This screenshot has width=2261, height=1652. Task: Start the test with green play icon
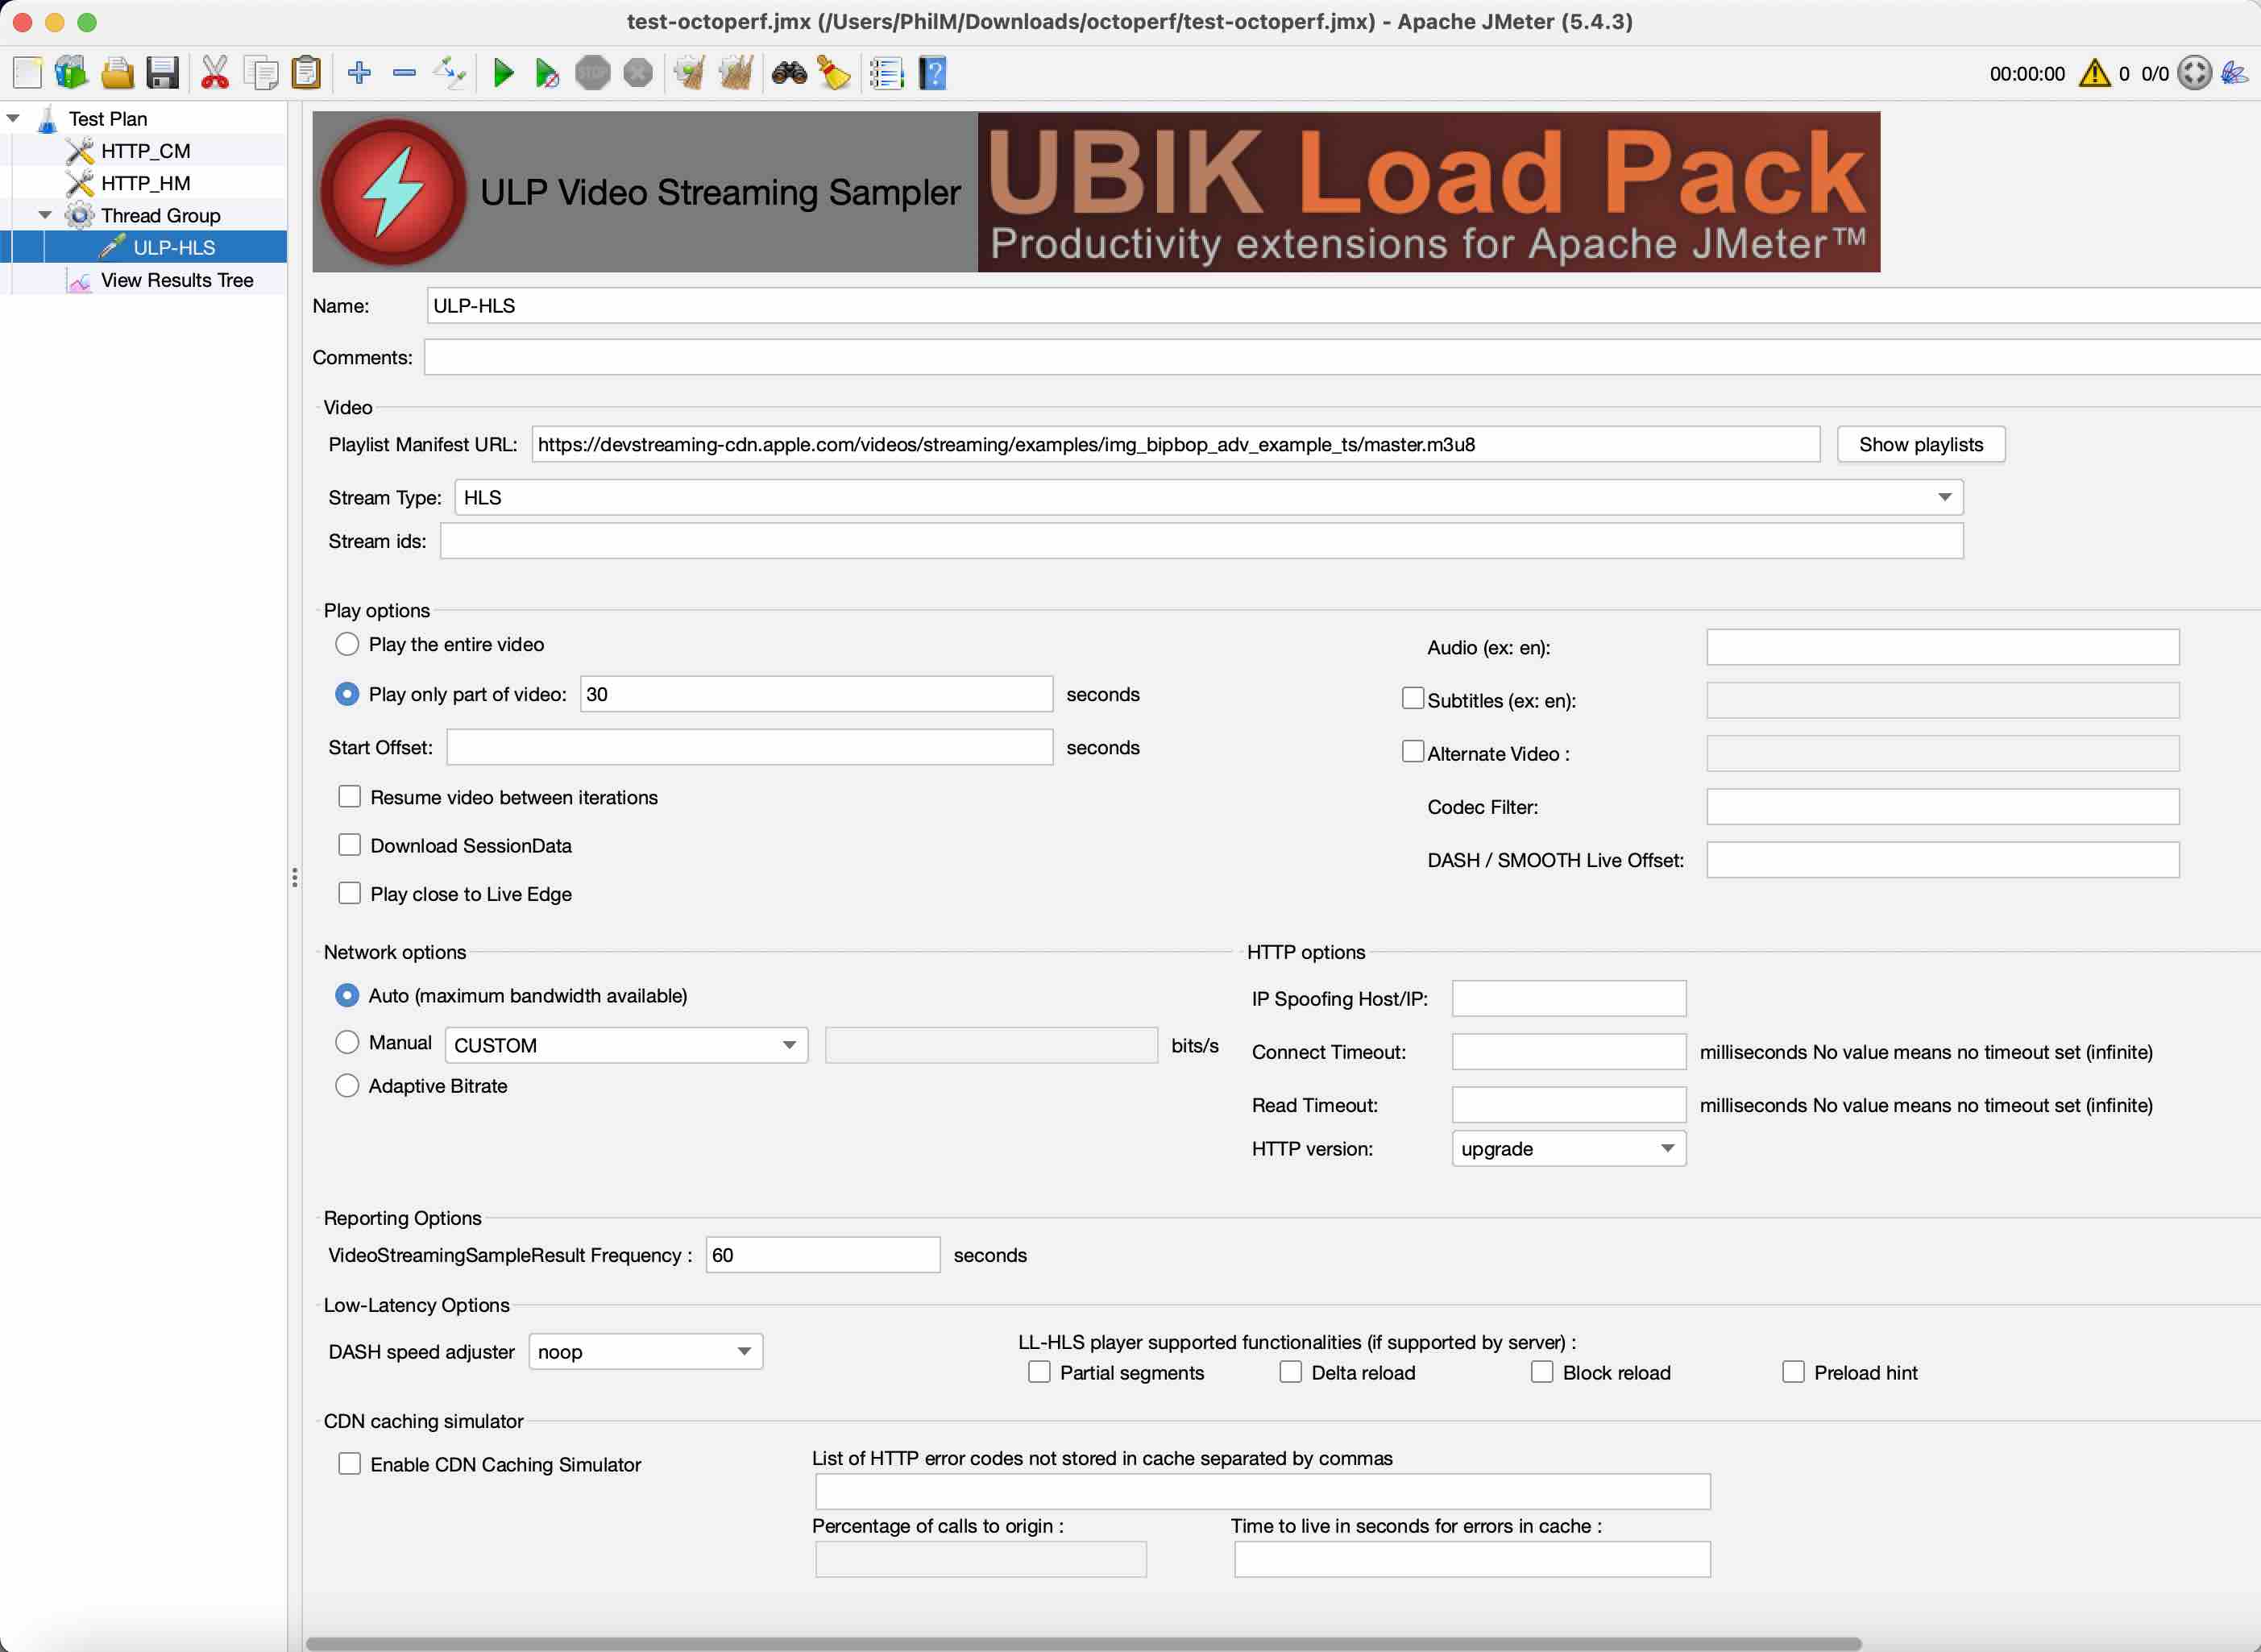click(x=504, y=73)
